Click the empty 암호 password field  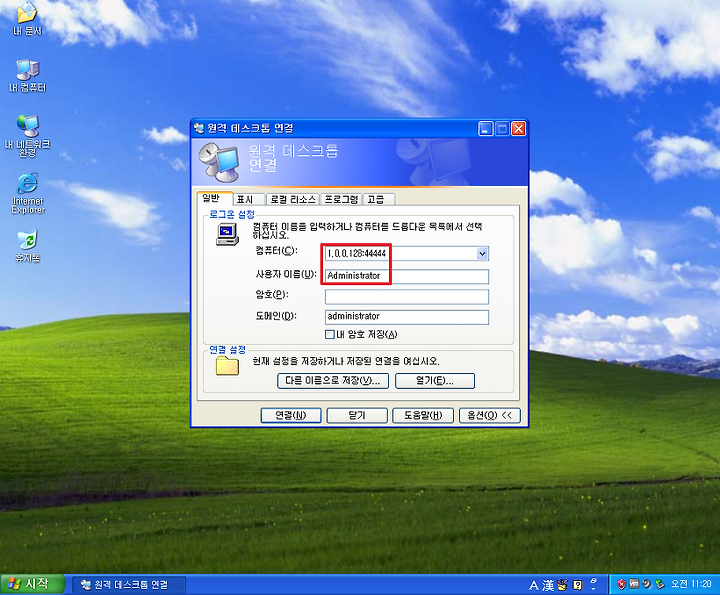(x=407, y=297)
